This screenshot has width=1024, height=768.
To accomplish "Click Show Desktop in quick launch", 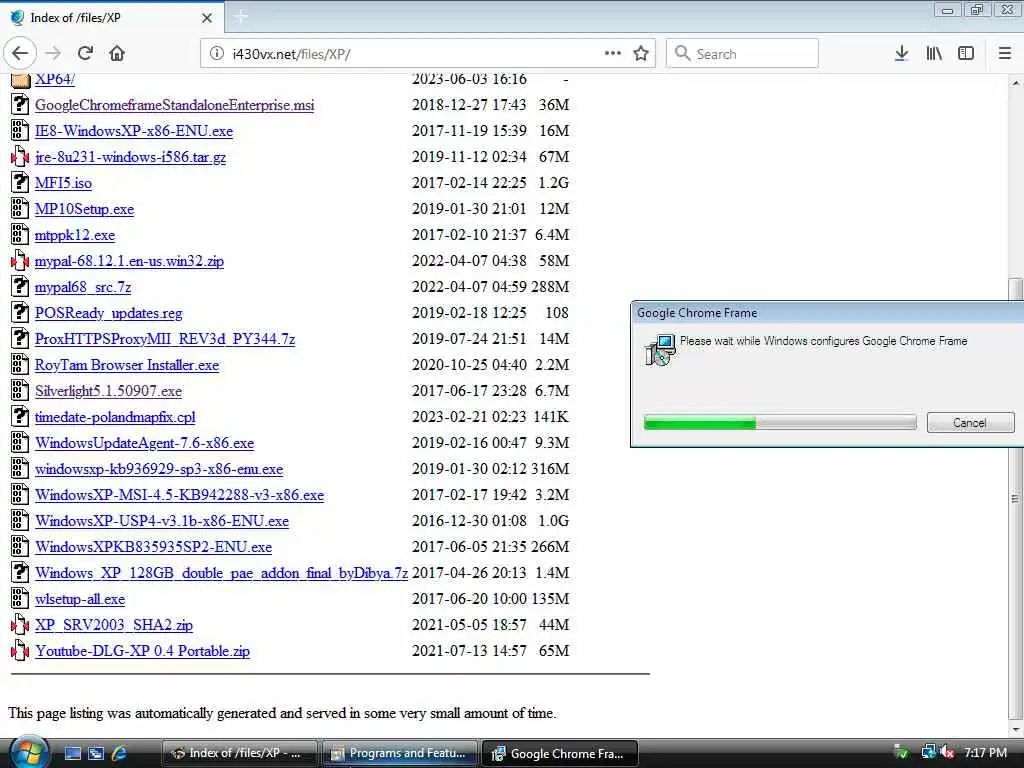I will pyautogui.click(x=73, y=753).
